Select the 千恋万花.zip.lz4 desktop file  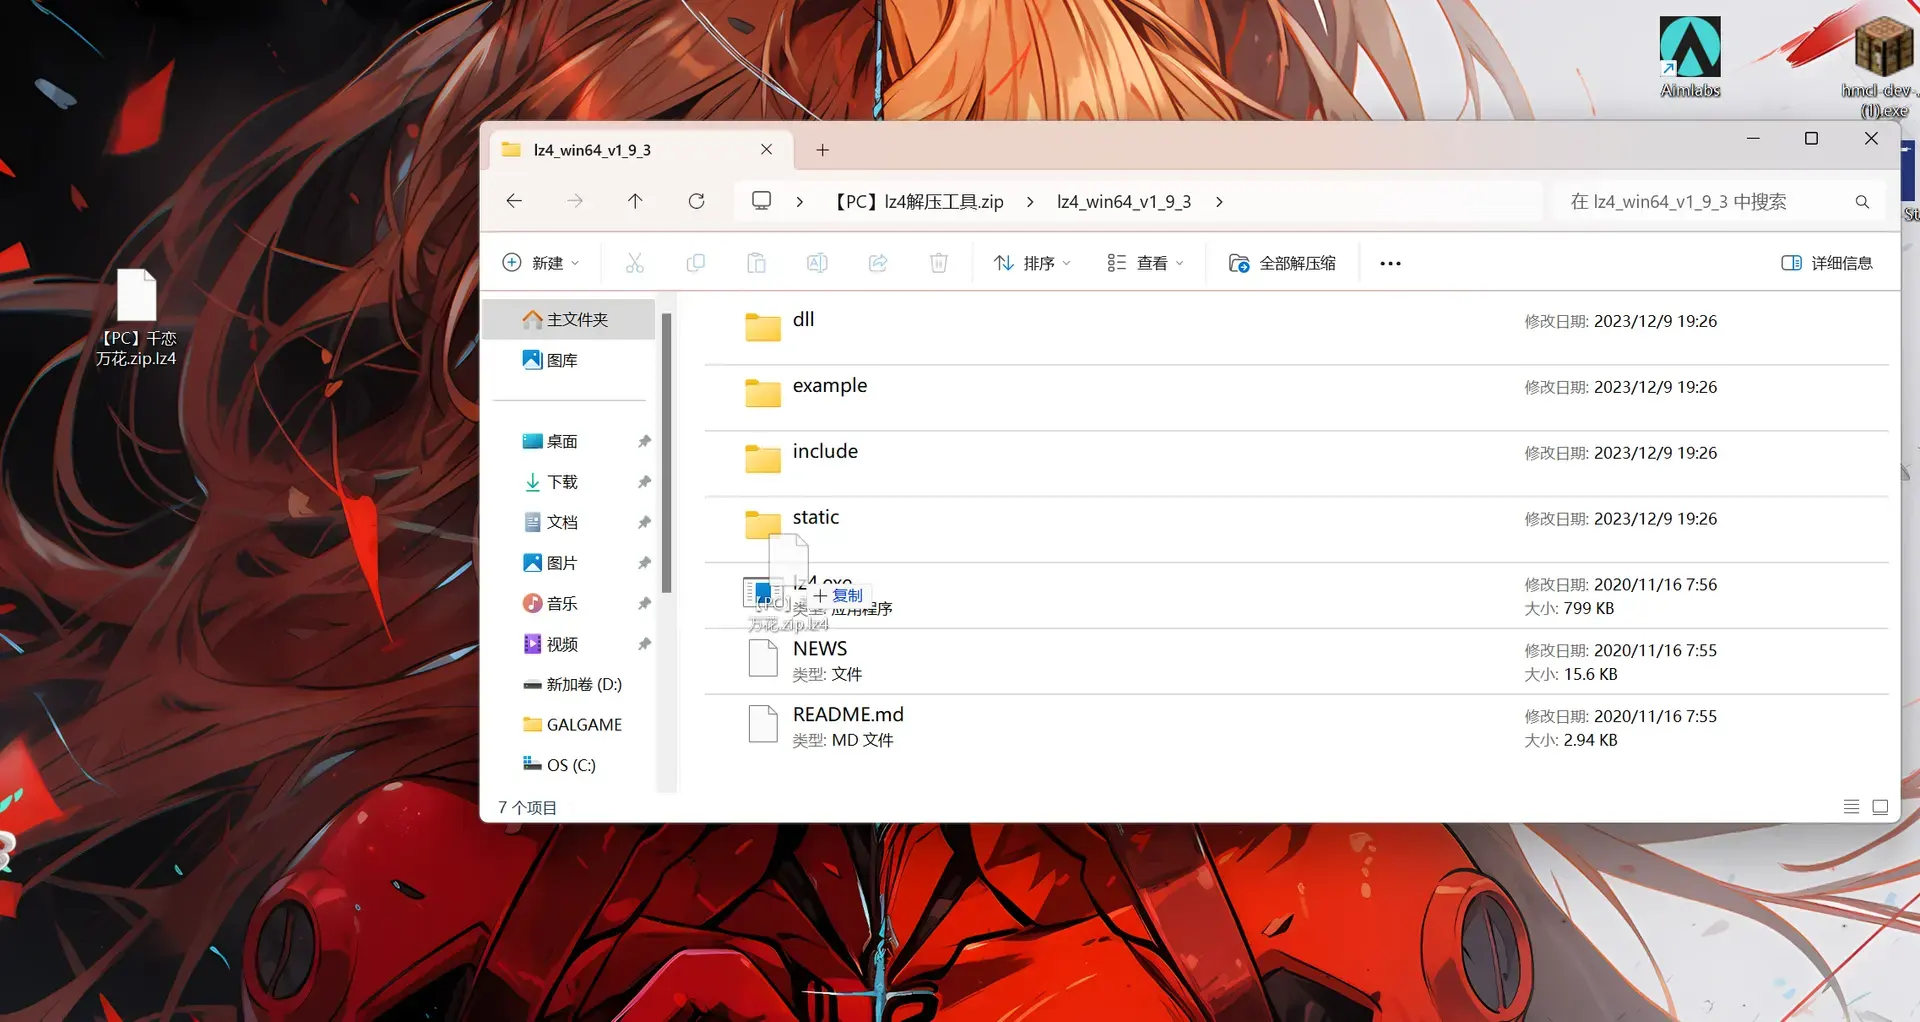pos(137,318)
